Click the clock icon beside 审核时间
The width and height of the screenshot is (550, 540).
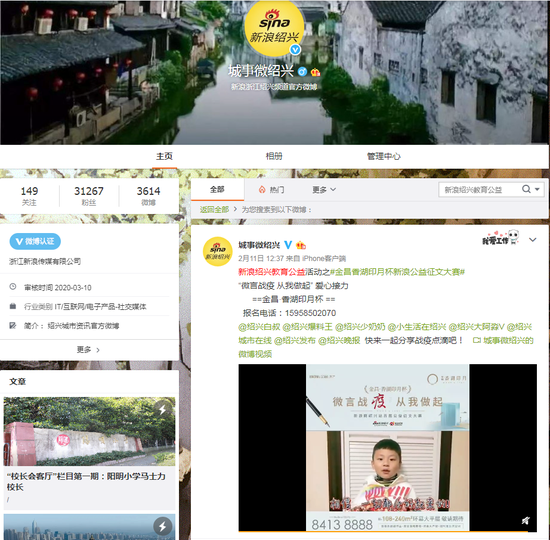(13, 287)
